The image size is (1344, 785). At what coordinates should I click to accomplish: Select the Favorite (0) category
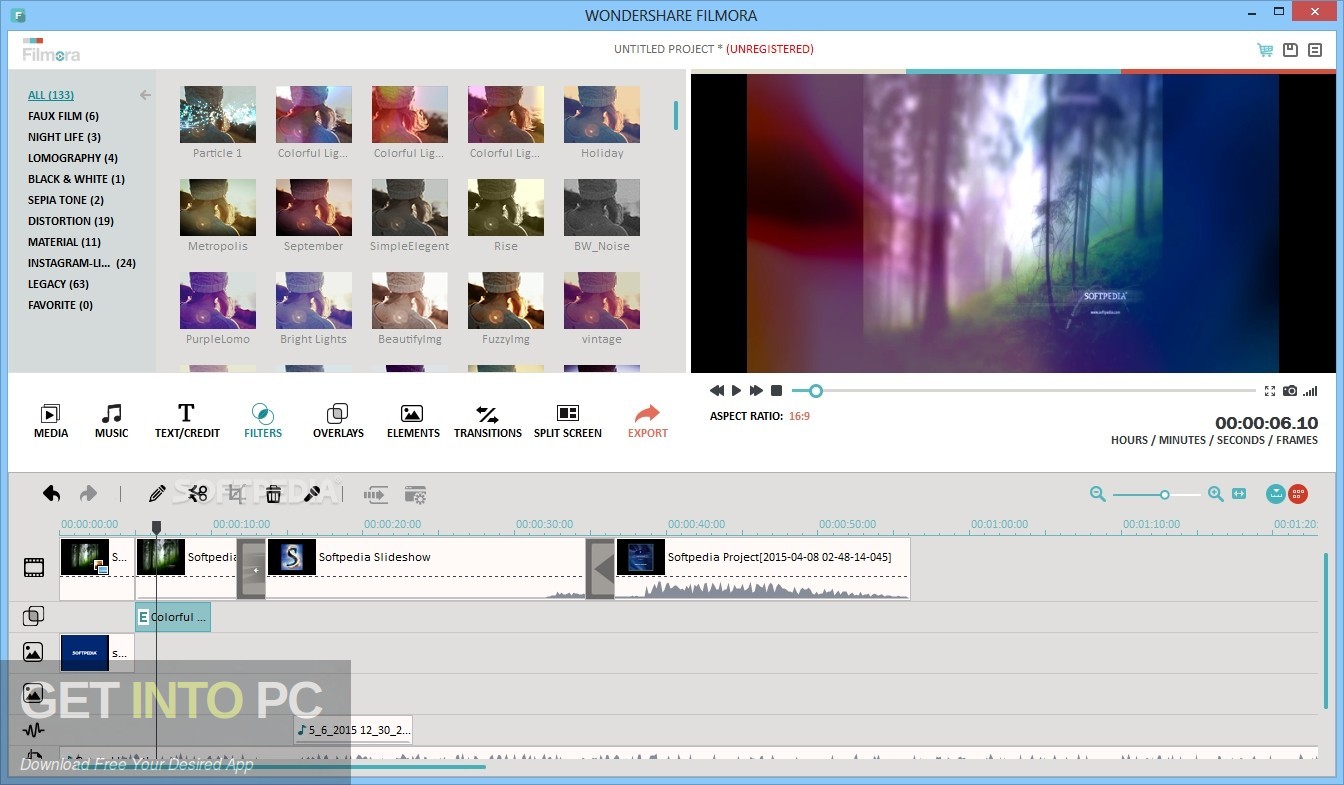(x=60, y=305)
